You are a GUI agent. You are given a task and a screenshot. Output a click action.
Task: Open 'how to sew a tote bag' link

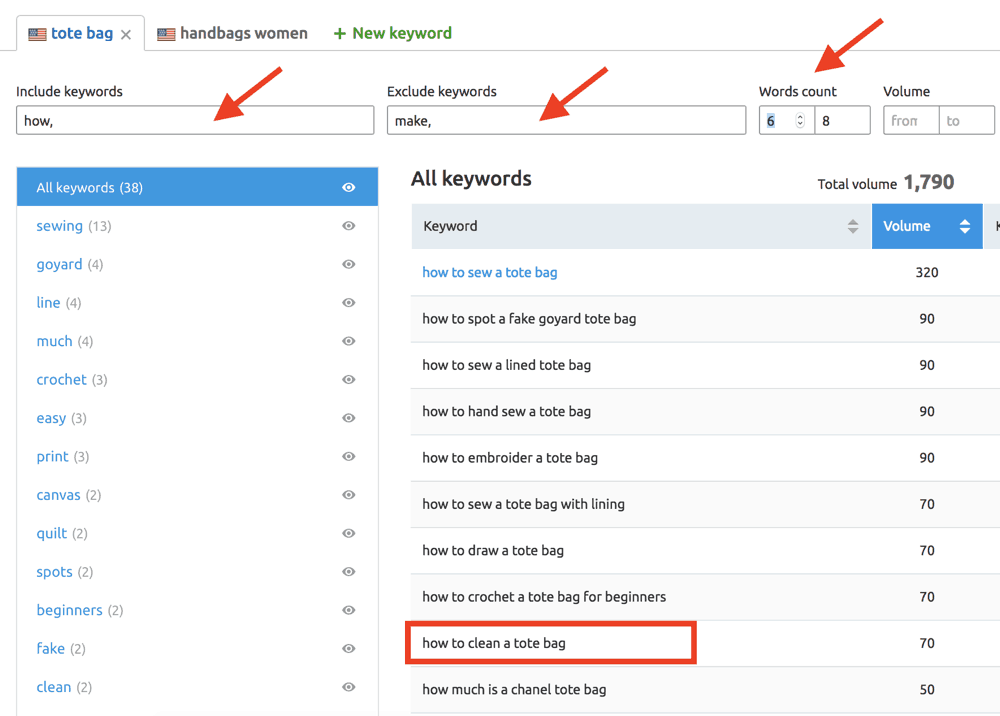point(490,273)
